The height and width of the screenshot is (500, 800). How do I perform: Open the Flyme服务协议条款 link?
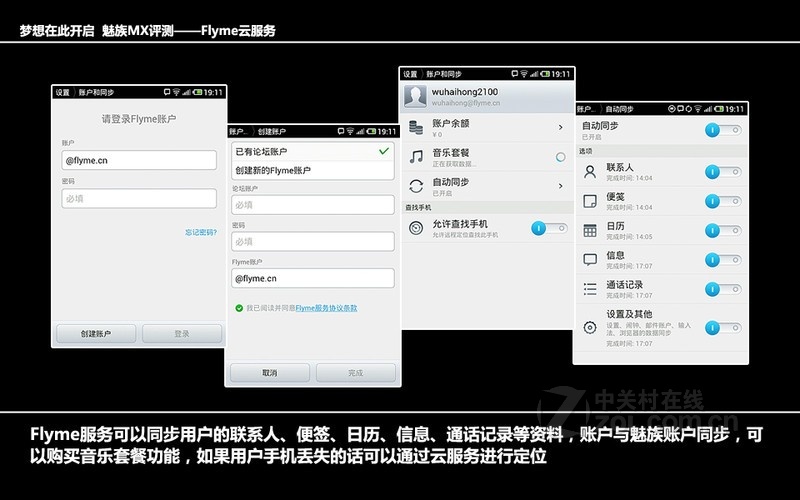tap(327, 308)
